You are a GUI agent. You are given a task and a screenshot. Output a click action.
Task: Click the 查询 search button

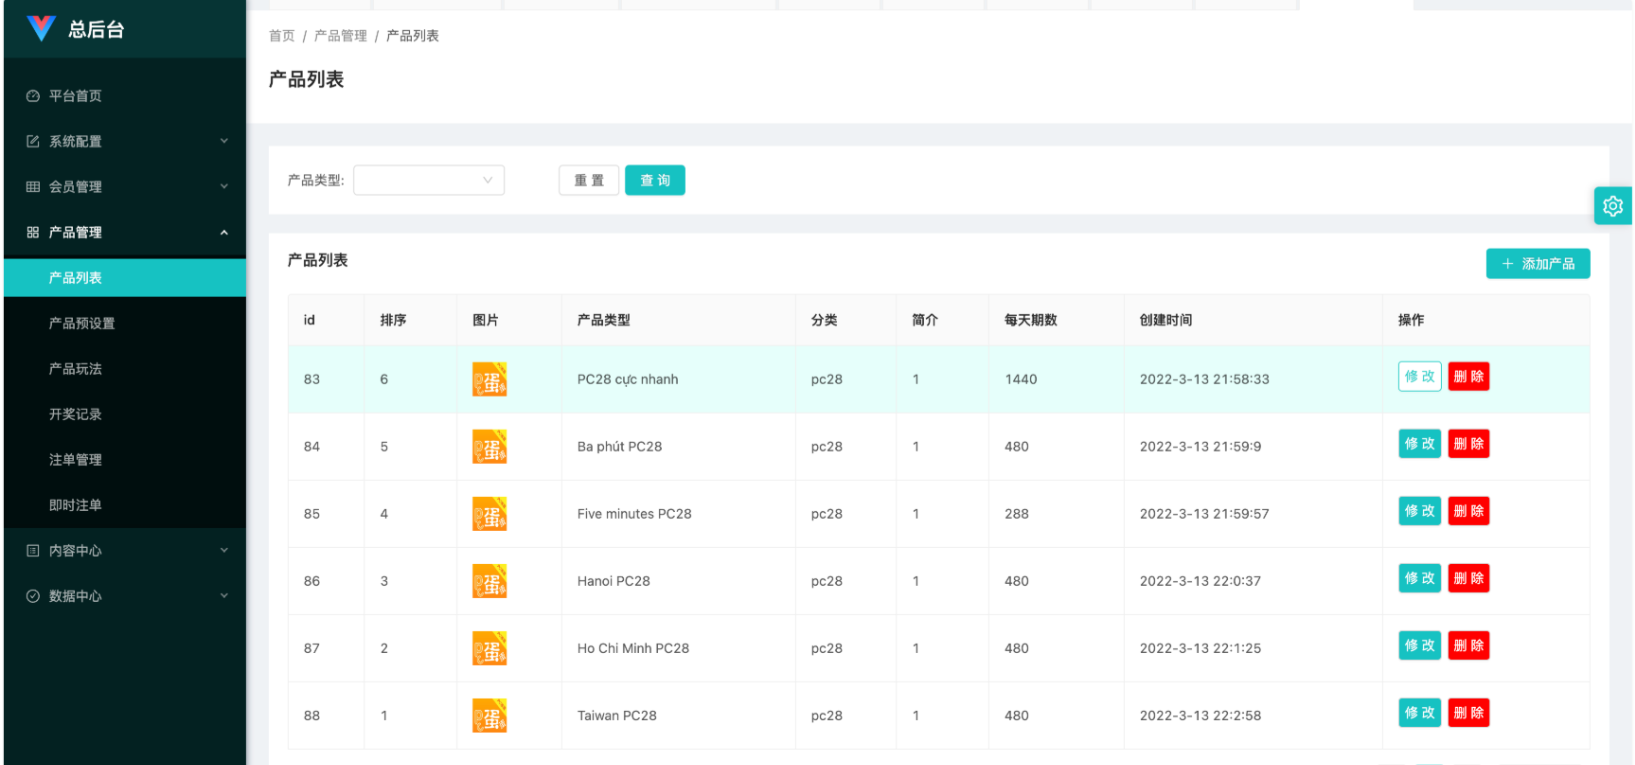click(655, 180)
